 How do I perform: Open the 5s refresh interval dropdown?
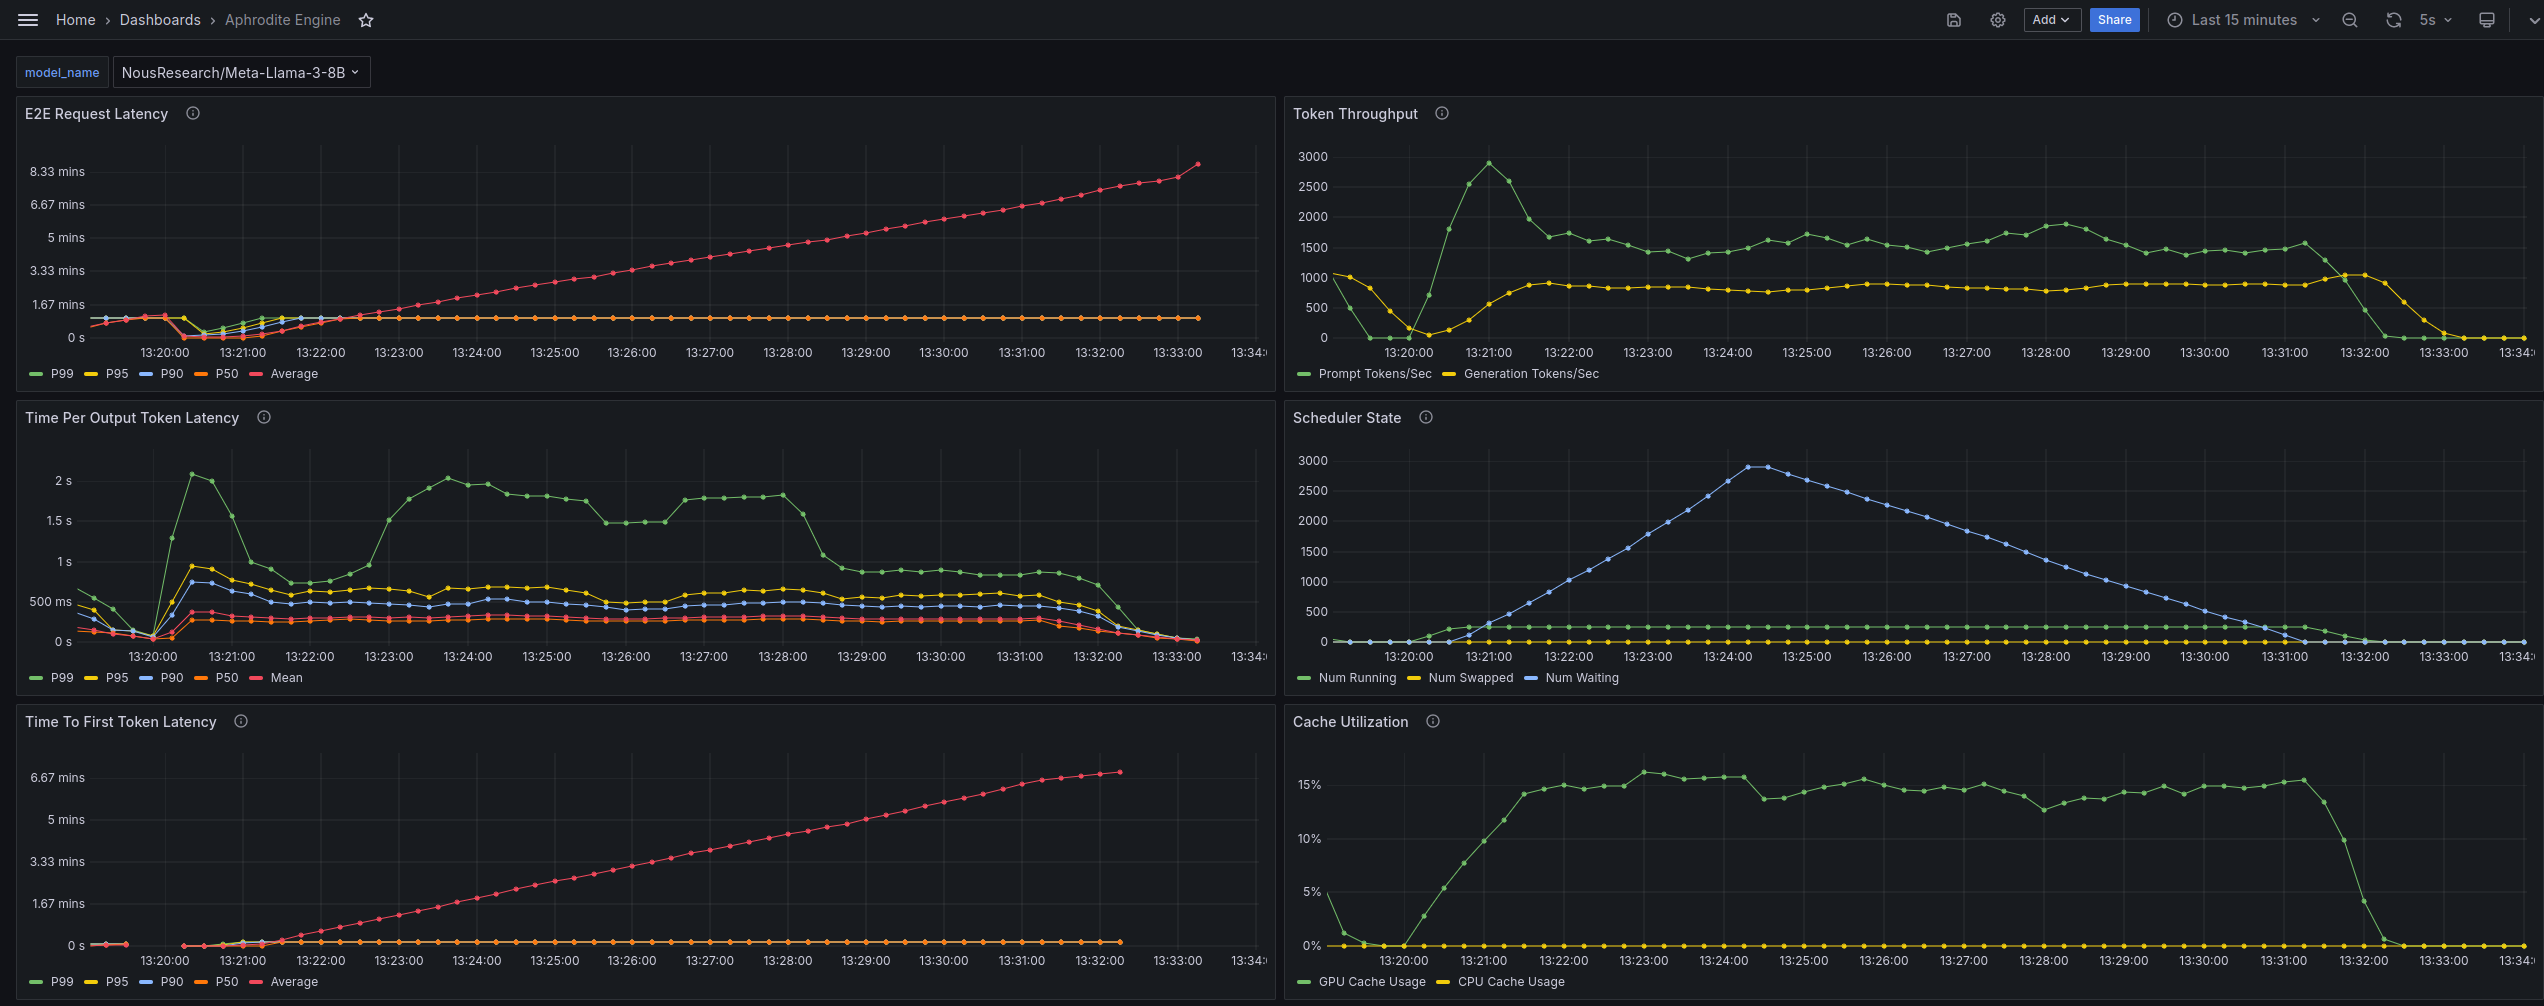[x=2435, y=20]
